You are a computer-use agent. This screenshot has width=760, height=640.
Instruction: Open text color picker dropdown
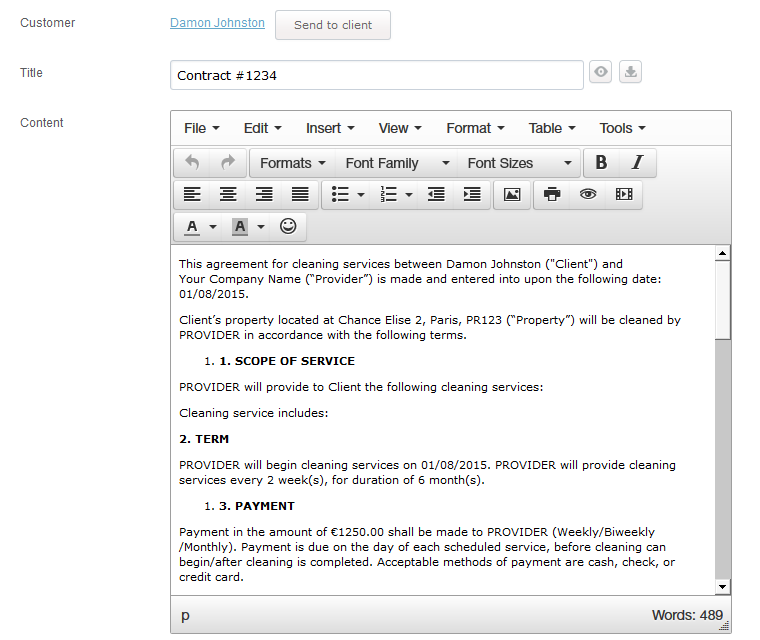(213, 227)
